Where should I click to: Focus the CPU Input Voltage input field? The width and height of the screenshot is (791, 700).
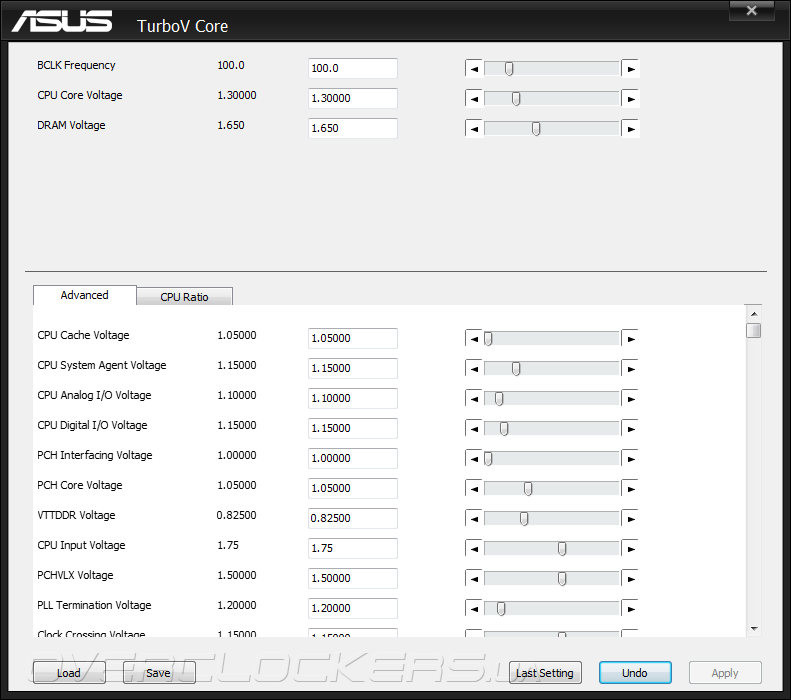pos(353,548)
